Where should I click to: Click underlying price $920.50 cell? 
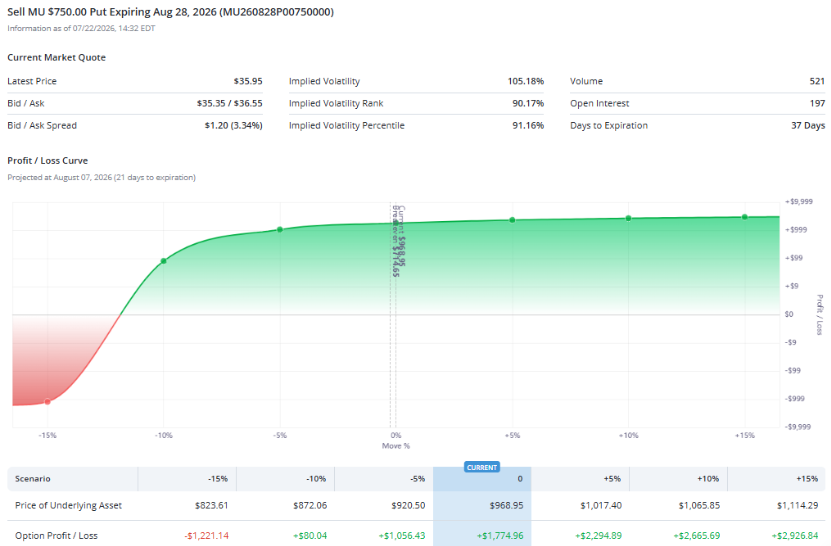408,505
